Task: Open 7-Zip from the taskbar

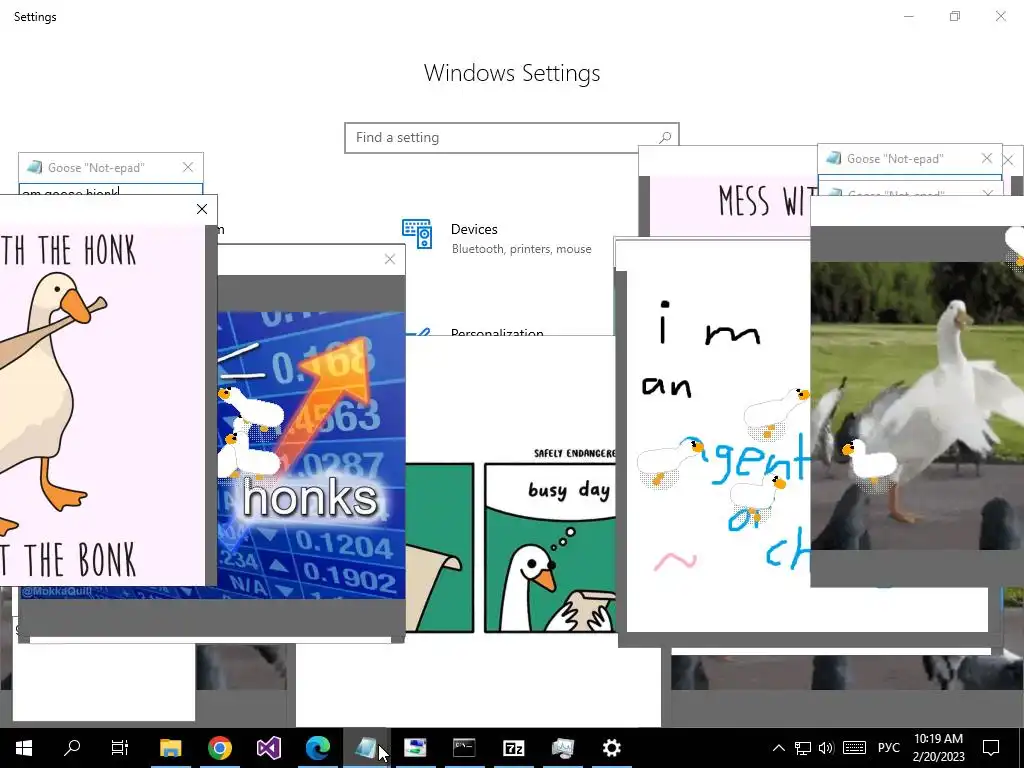Action: click(514, 747)
